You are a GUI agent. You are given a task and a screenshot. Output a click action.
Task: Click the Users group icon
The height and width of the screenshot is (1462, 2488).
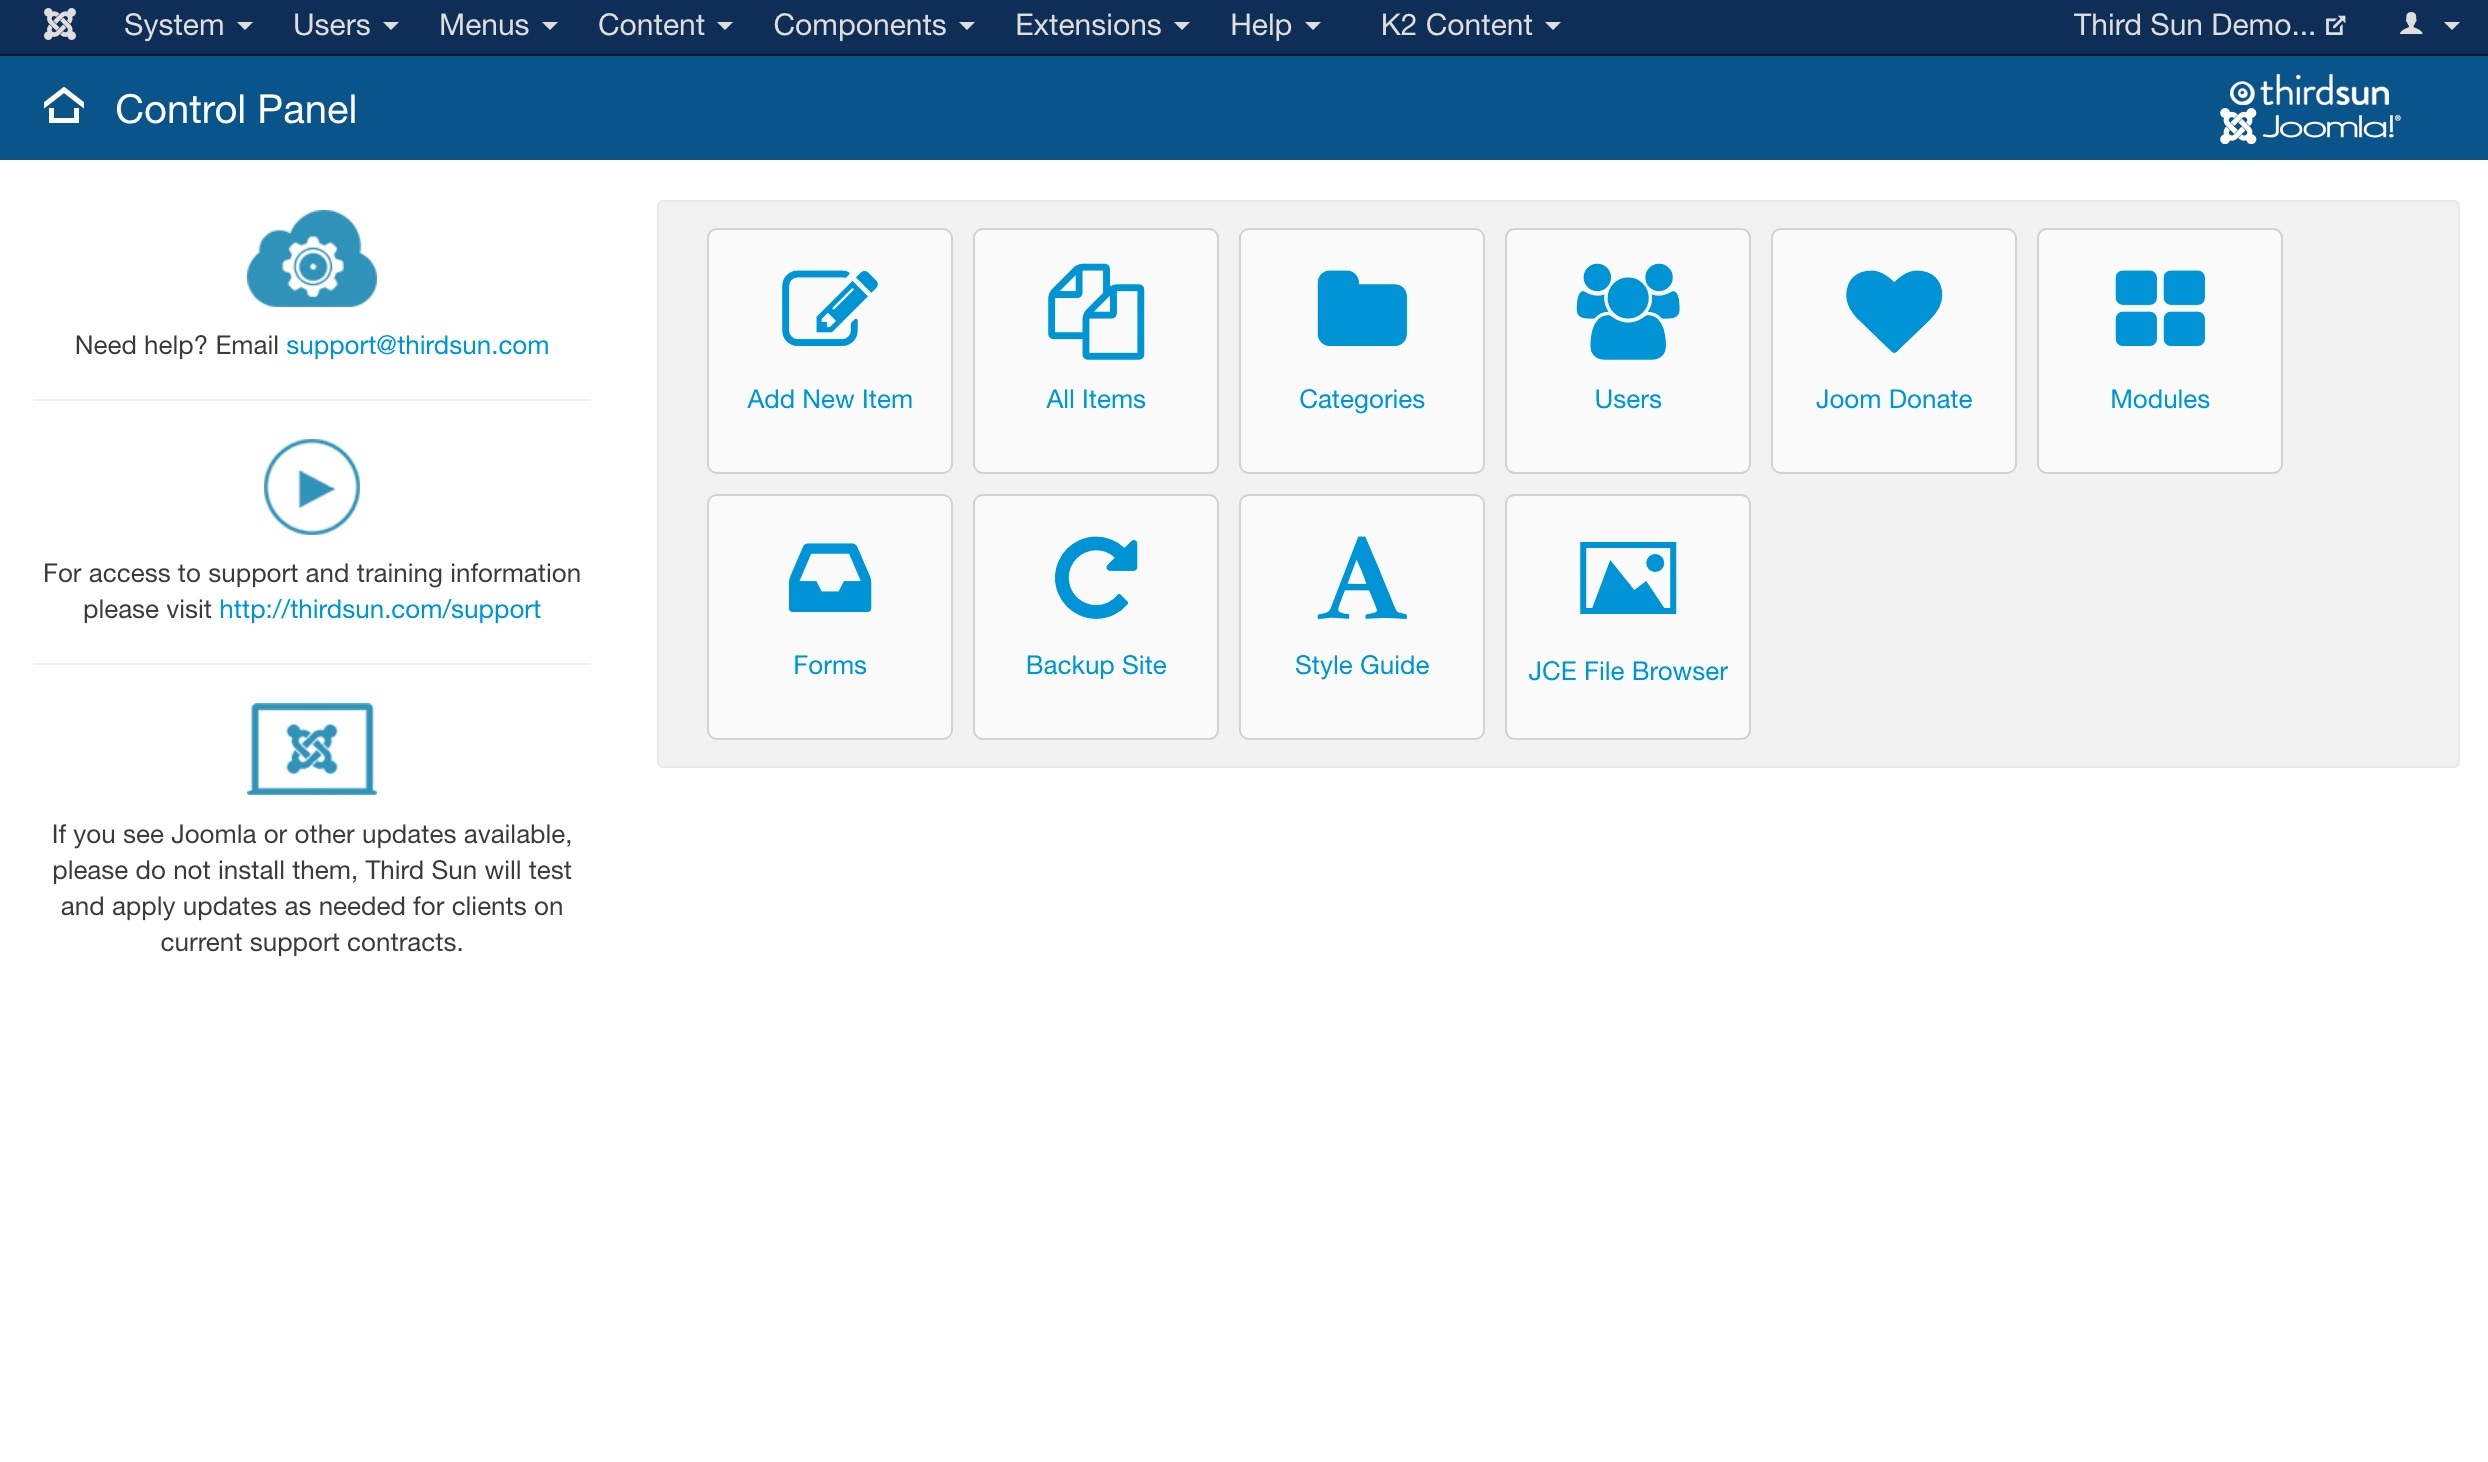click(x=1627, y=310)
